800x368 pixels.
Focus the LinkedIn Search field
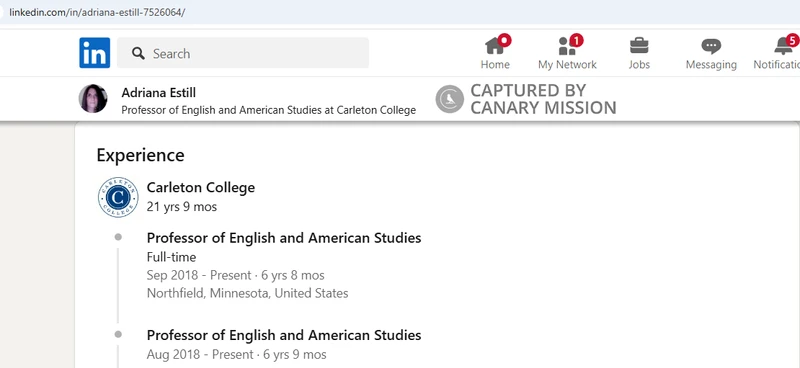(x=243, y=53)
